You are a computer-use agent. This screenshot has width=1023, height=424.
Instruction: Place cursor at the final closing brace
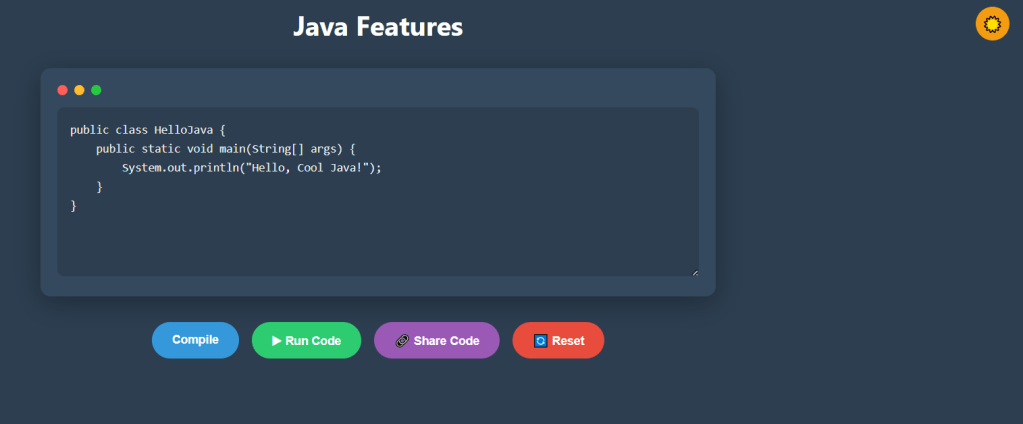coord(73,206)
